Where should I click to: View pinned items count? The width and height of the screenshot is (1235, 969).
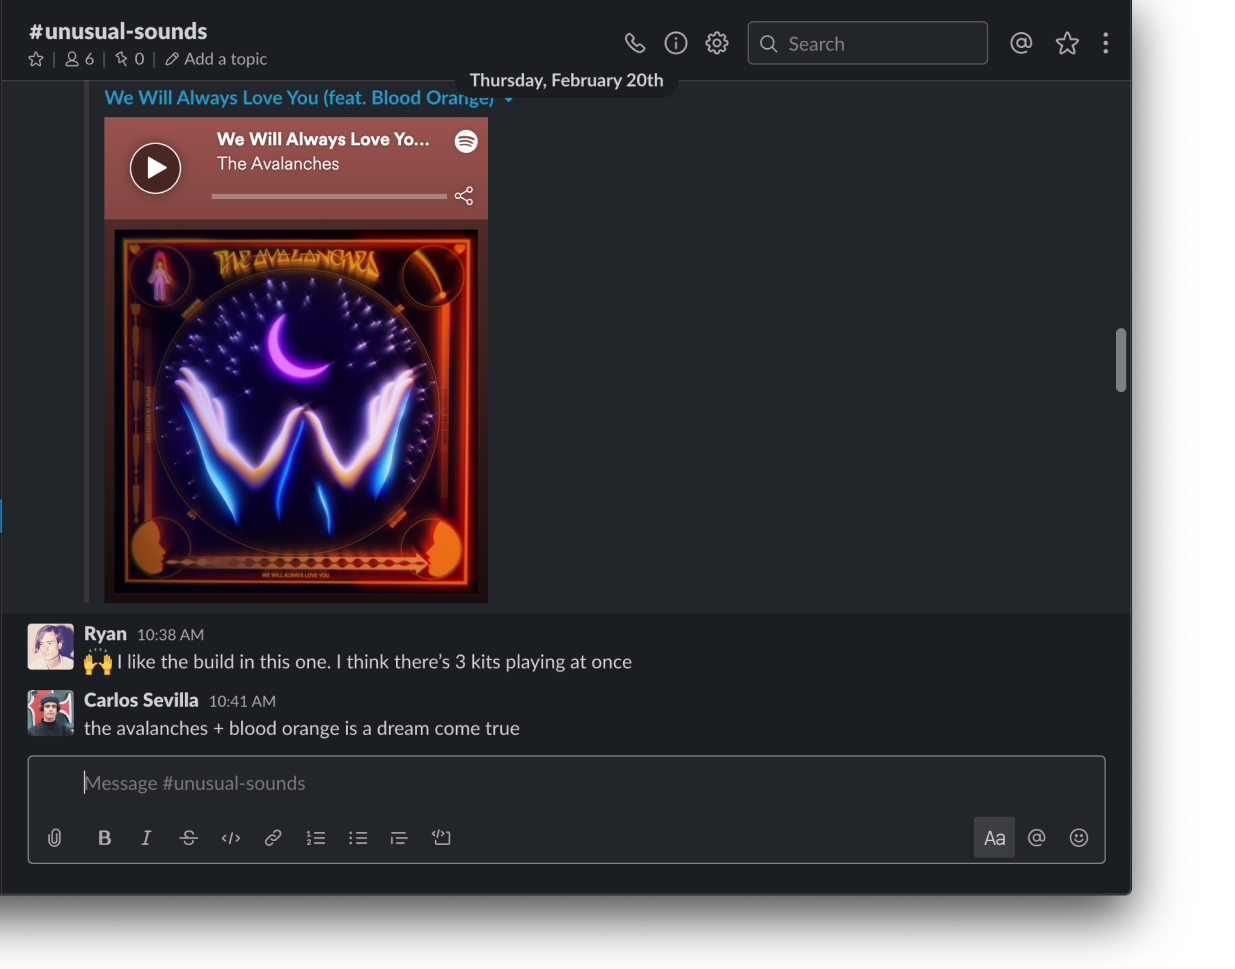pyautogui.click(x=129, y=59)
